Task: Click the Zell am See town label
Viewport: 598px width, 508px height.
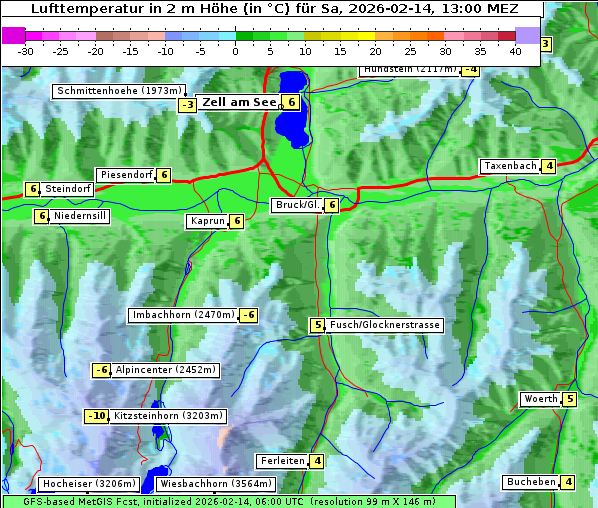Action: [239, 102]
